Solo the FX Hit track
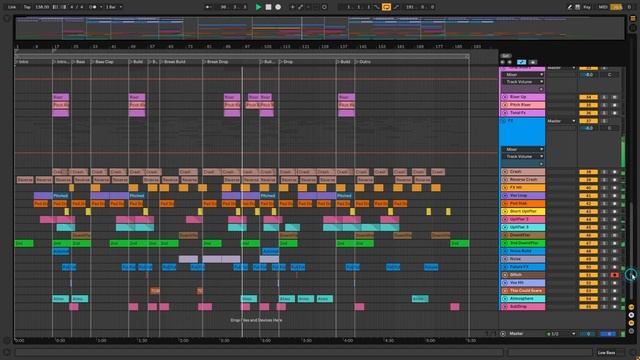640x360 pixels. [604, 188]
